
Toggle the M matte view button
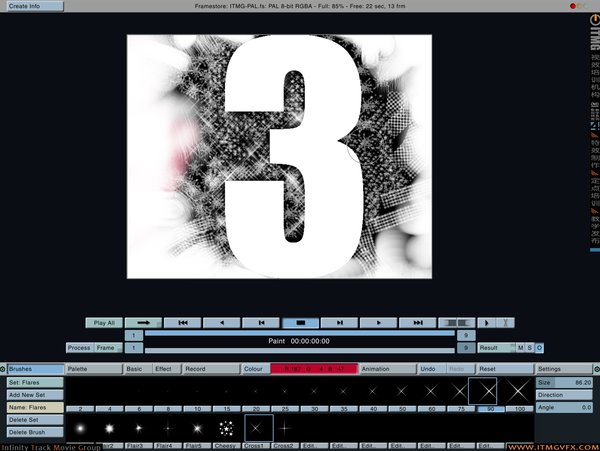pos(520,348)
